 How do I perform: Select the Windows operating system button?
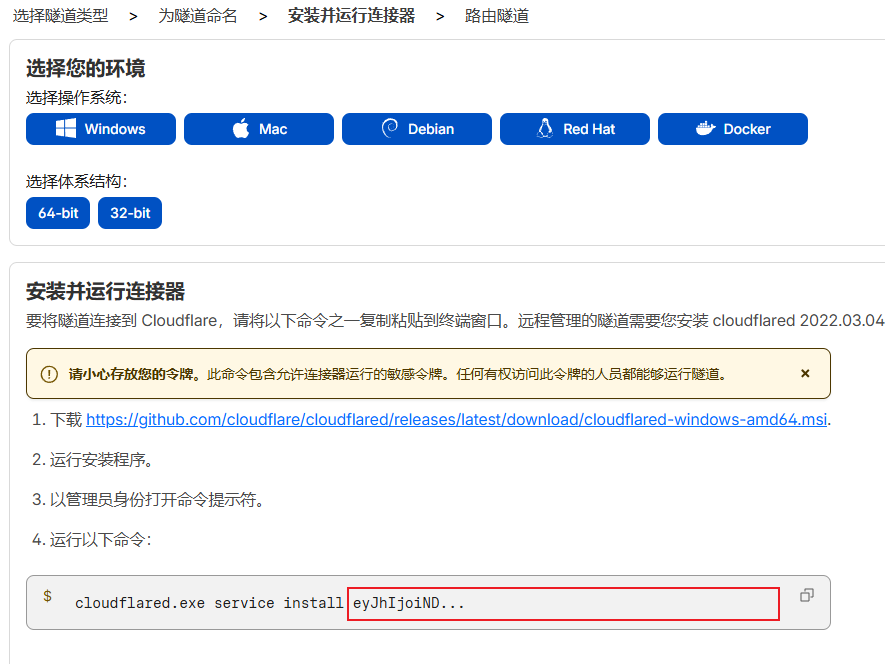[101, 129]
